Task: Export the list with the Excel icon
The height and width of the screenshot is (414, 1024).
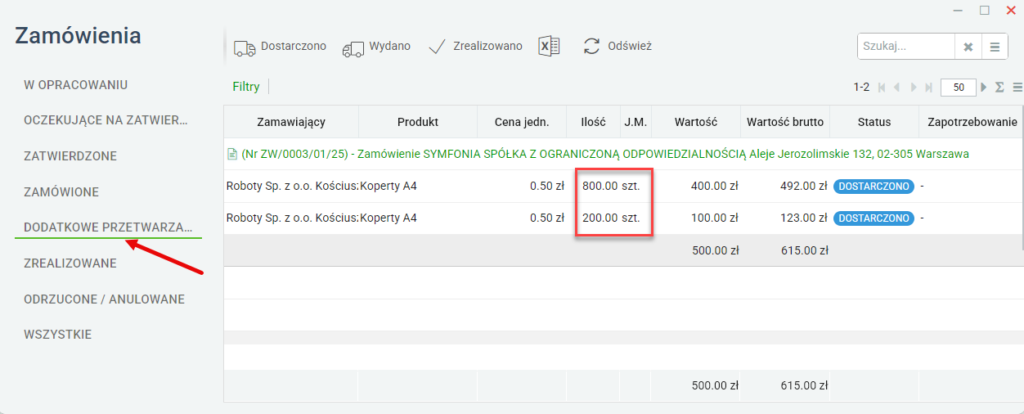Action: point(549,46)
